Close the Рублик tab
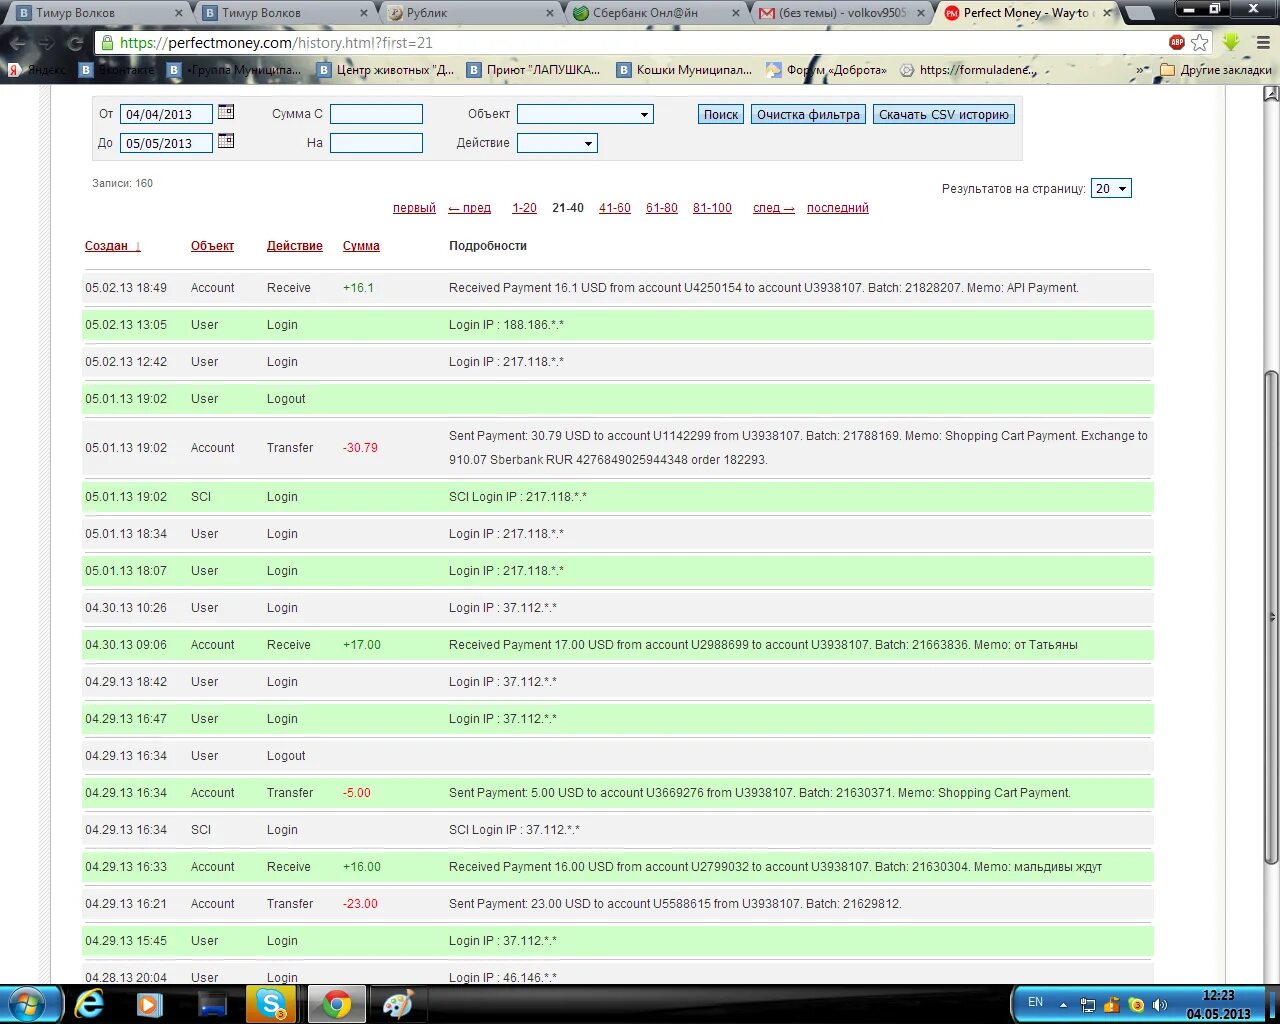The width and height of the screenshot is (1280, 1024). 550,13
